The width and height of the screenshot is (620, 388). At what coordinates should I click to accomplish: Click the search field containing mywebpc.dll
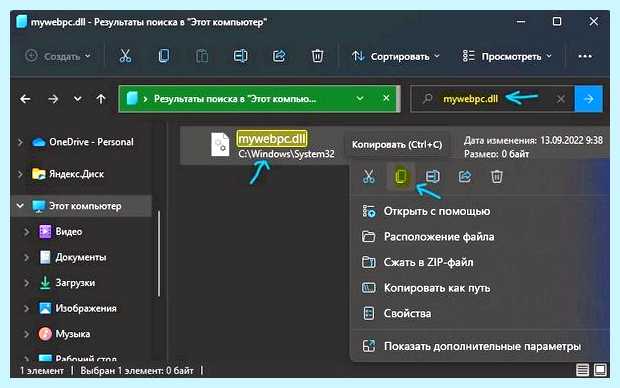click(x=493, y=98)
